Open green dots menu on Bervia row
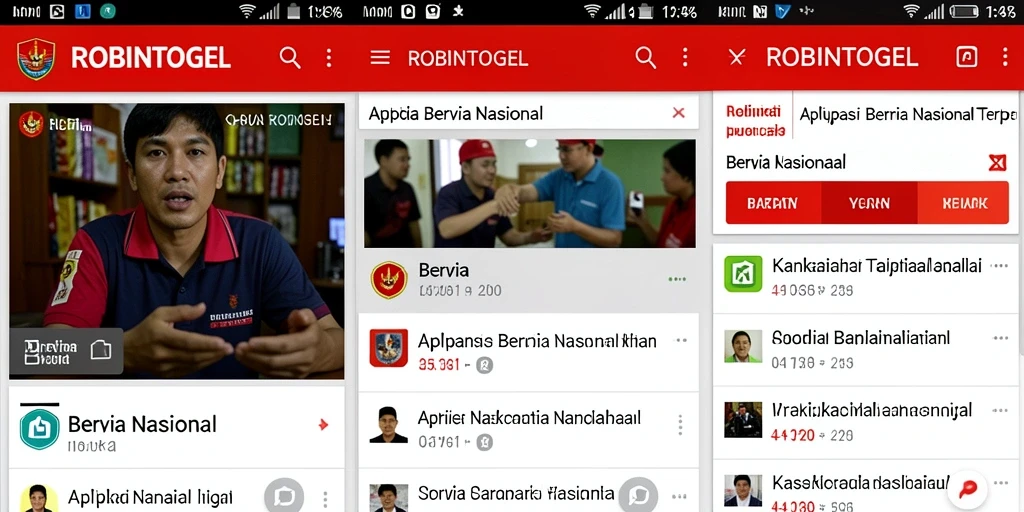This screenshot has height=512, width=1024. click(677, 280)
